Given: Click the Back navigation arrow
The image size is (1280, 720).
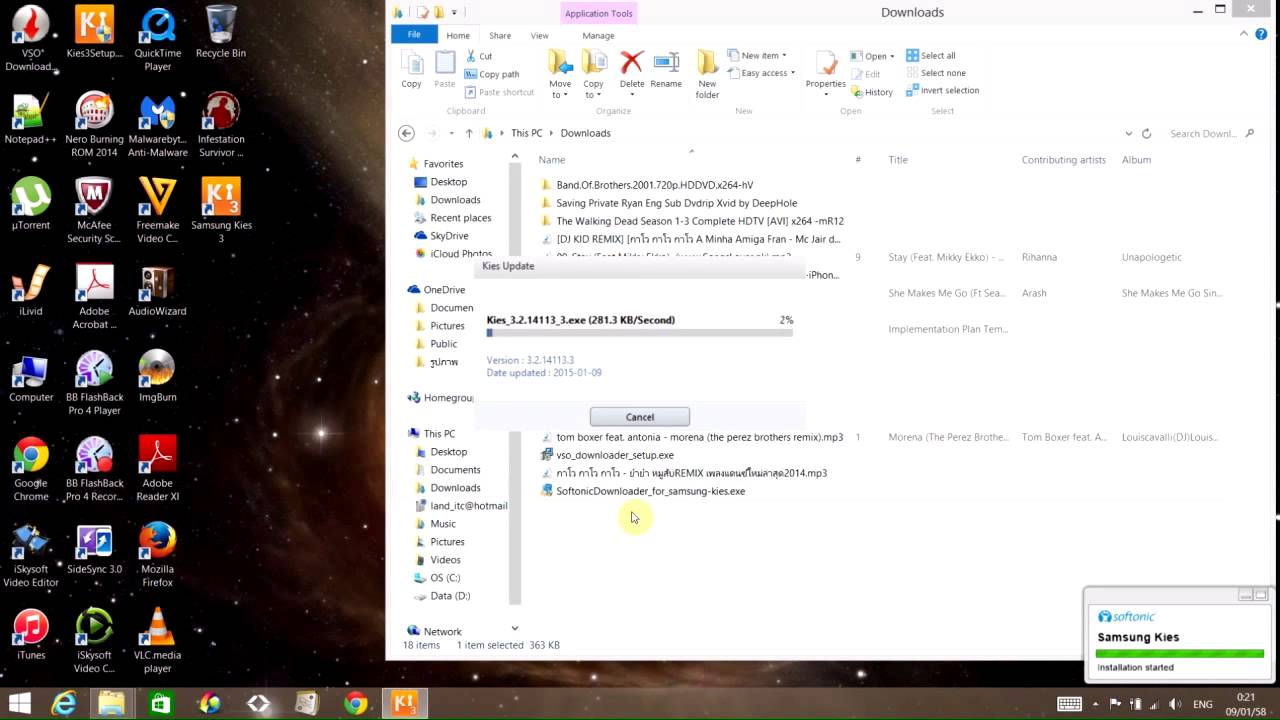Looking at the screenshot, I should (x=406, y=133).
